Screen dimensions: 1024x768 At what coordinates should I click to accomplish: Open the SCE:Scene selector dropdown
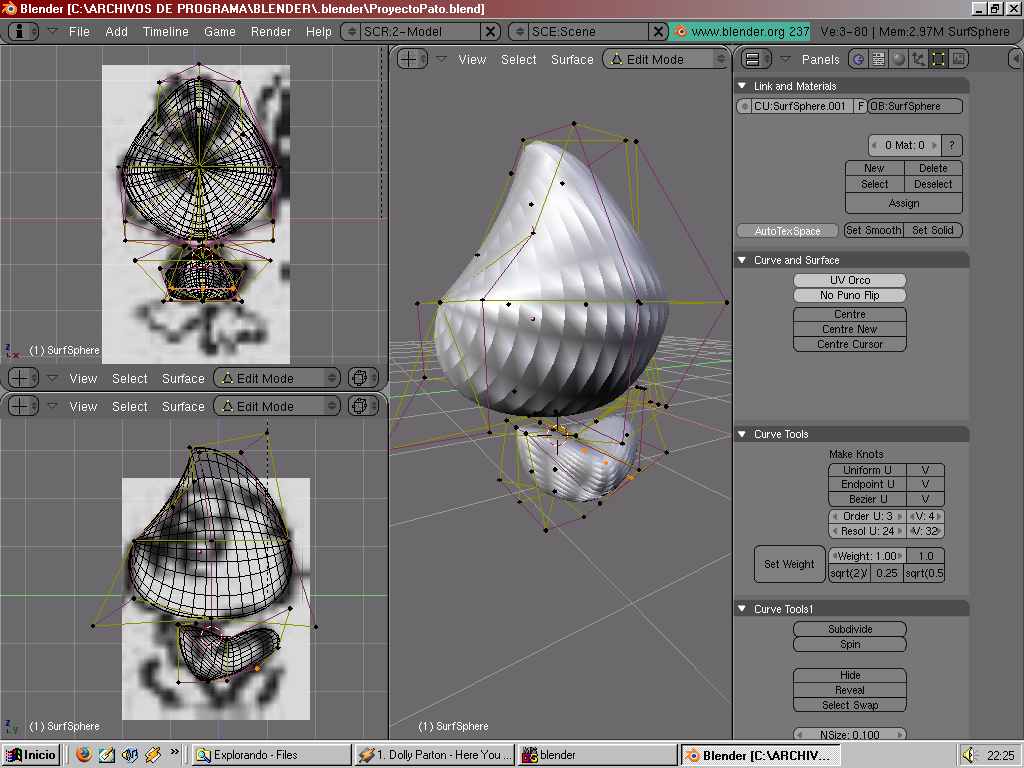(x=519, y=31)
